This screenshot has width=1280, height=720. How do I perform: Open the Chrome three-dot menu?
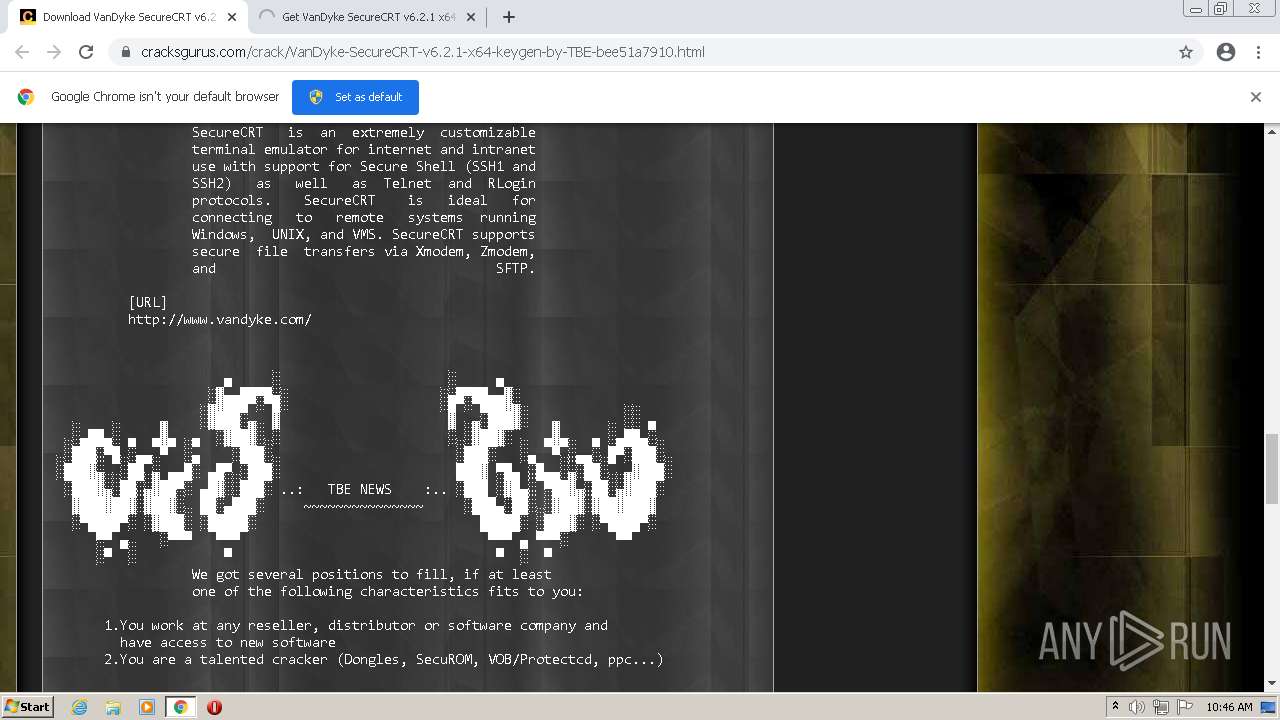click(x=1258, y=52)
